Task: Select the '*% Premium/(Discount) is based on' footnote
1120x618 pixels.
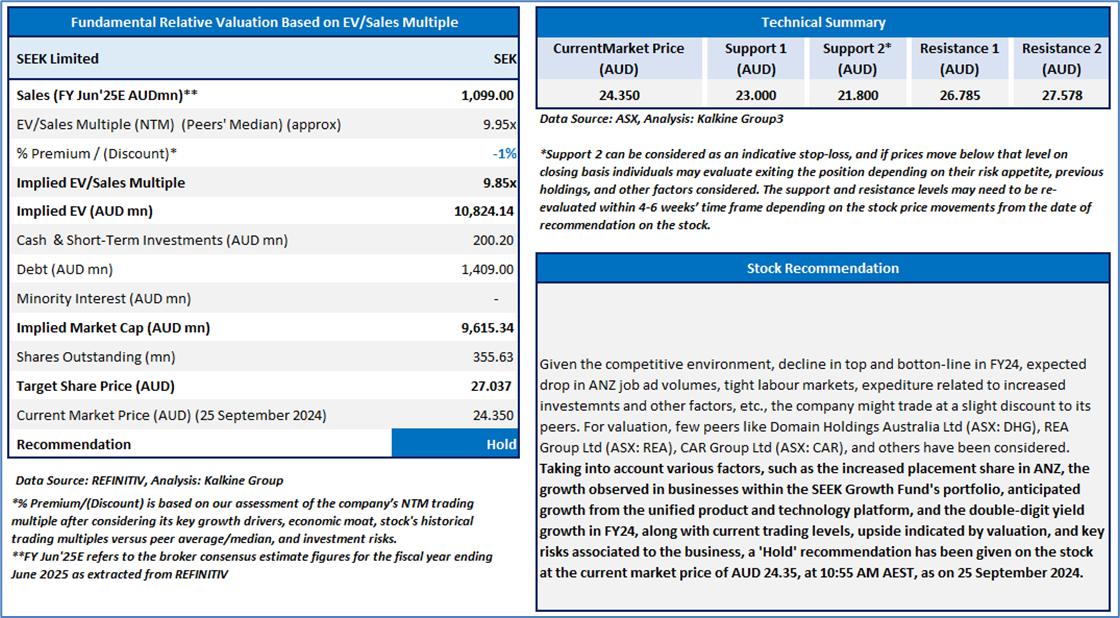Action: [x=243, y=523]
